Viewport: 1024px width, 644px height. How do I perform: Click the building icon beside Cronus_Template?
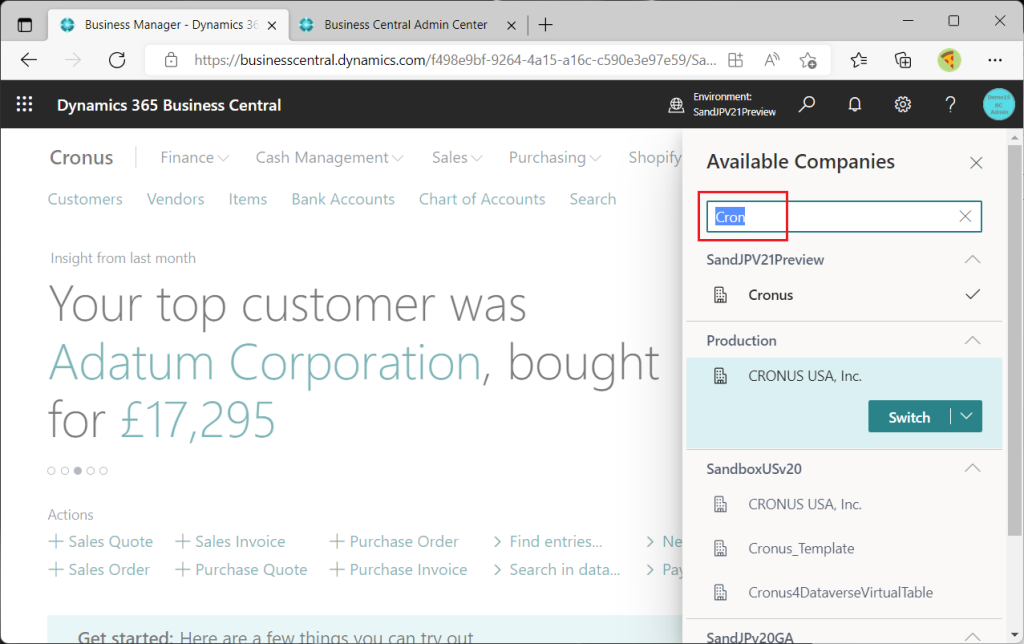720,549
